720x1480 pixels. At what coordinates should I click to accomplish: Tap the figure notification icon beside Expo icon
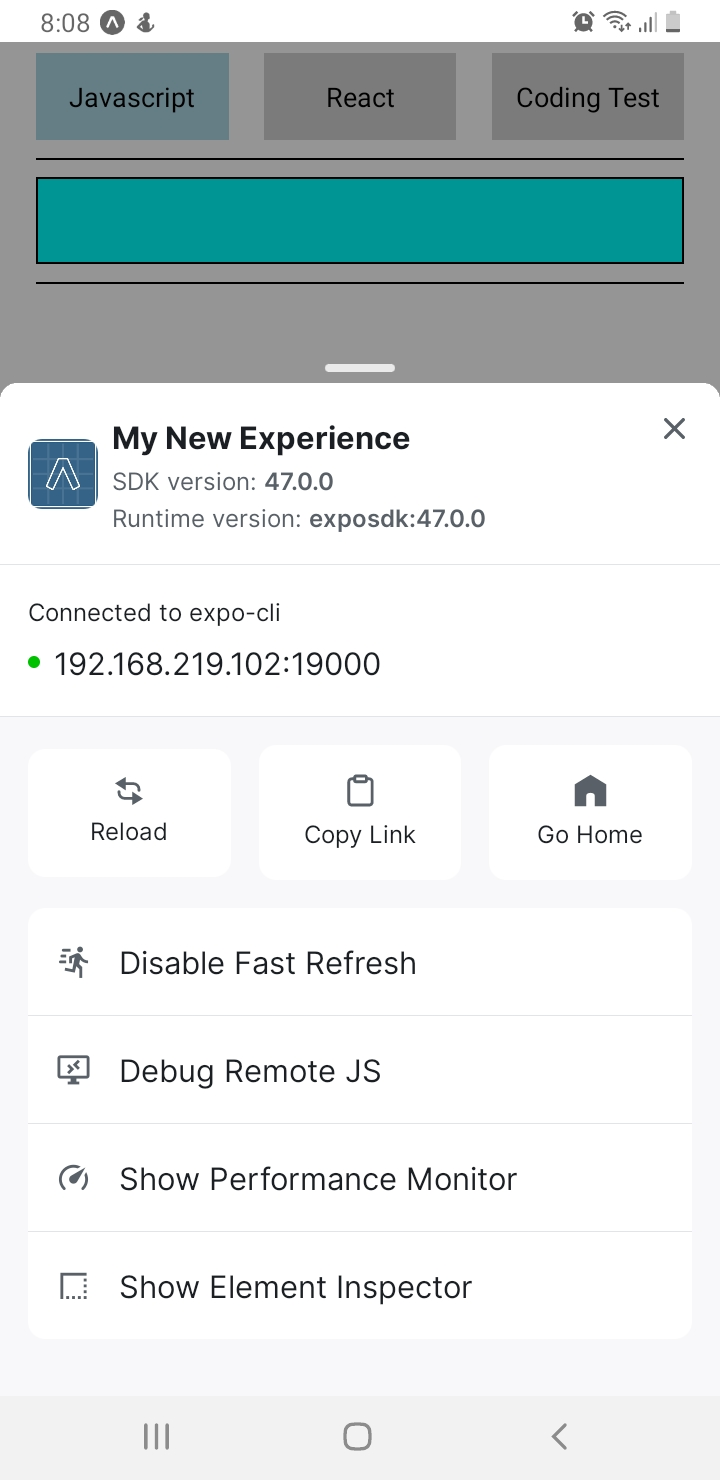(145, 22)
